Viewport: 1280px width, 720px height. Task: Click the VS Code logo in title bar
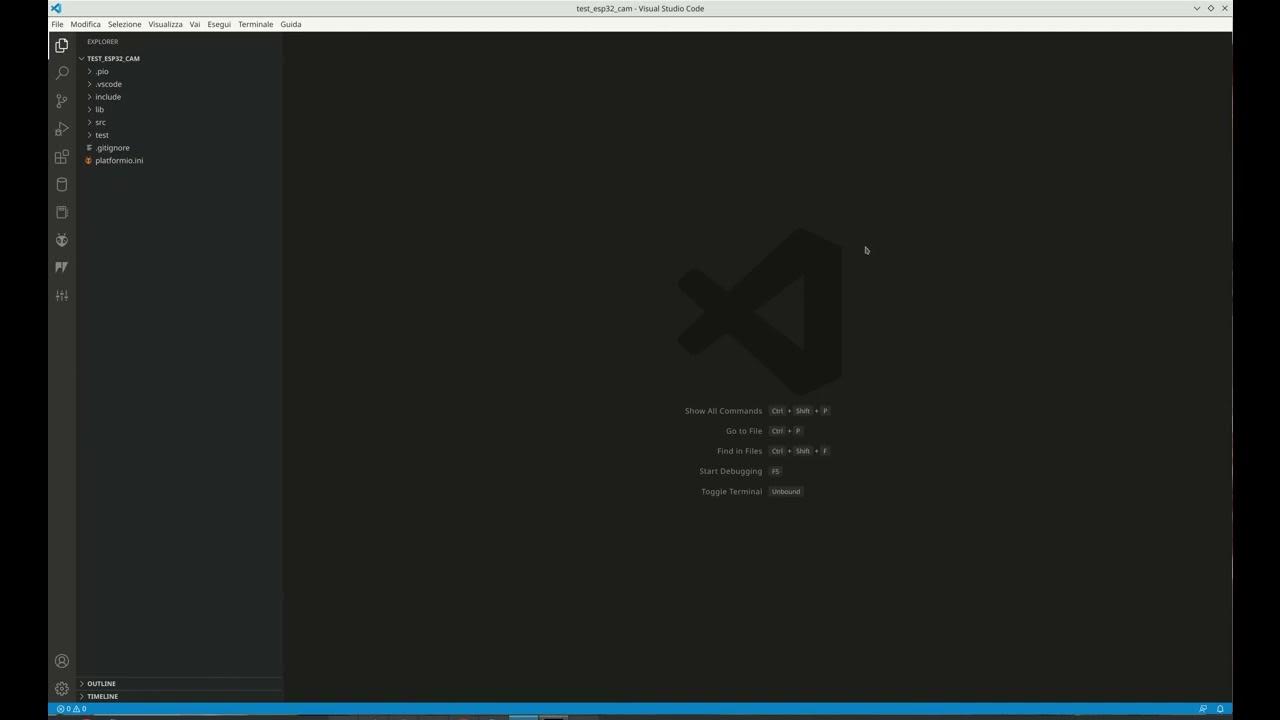tap(56, 8)
